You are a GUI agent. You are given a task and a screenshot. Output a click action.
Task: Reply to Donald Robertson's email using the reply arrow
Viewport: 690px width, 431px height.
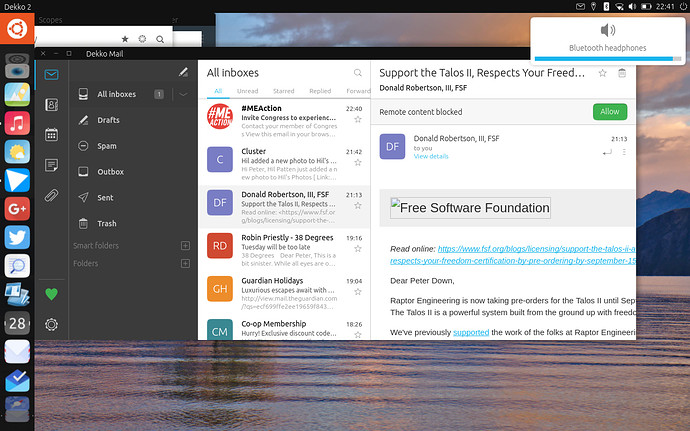pos(607,152)
